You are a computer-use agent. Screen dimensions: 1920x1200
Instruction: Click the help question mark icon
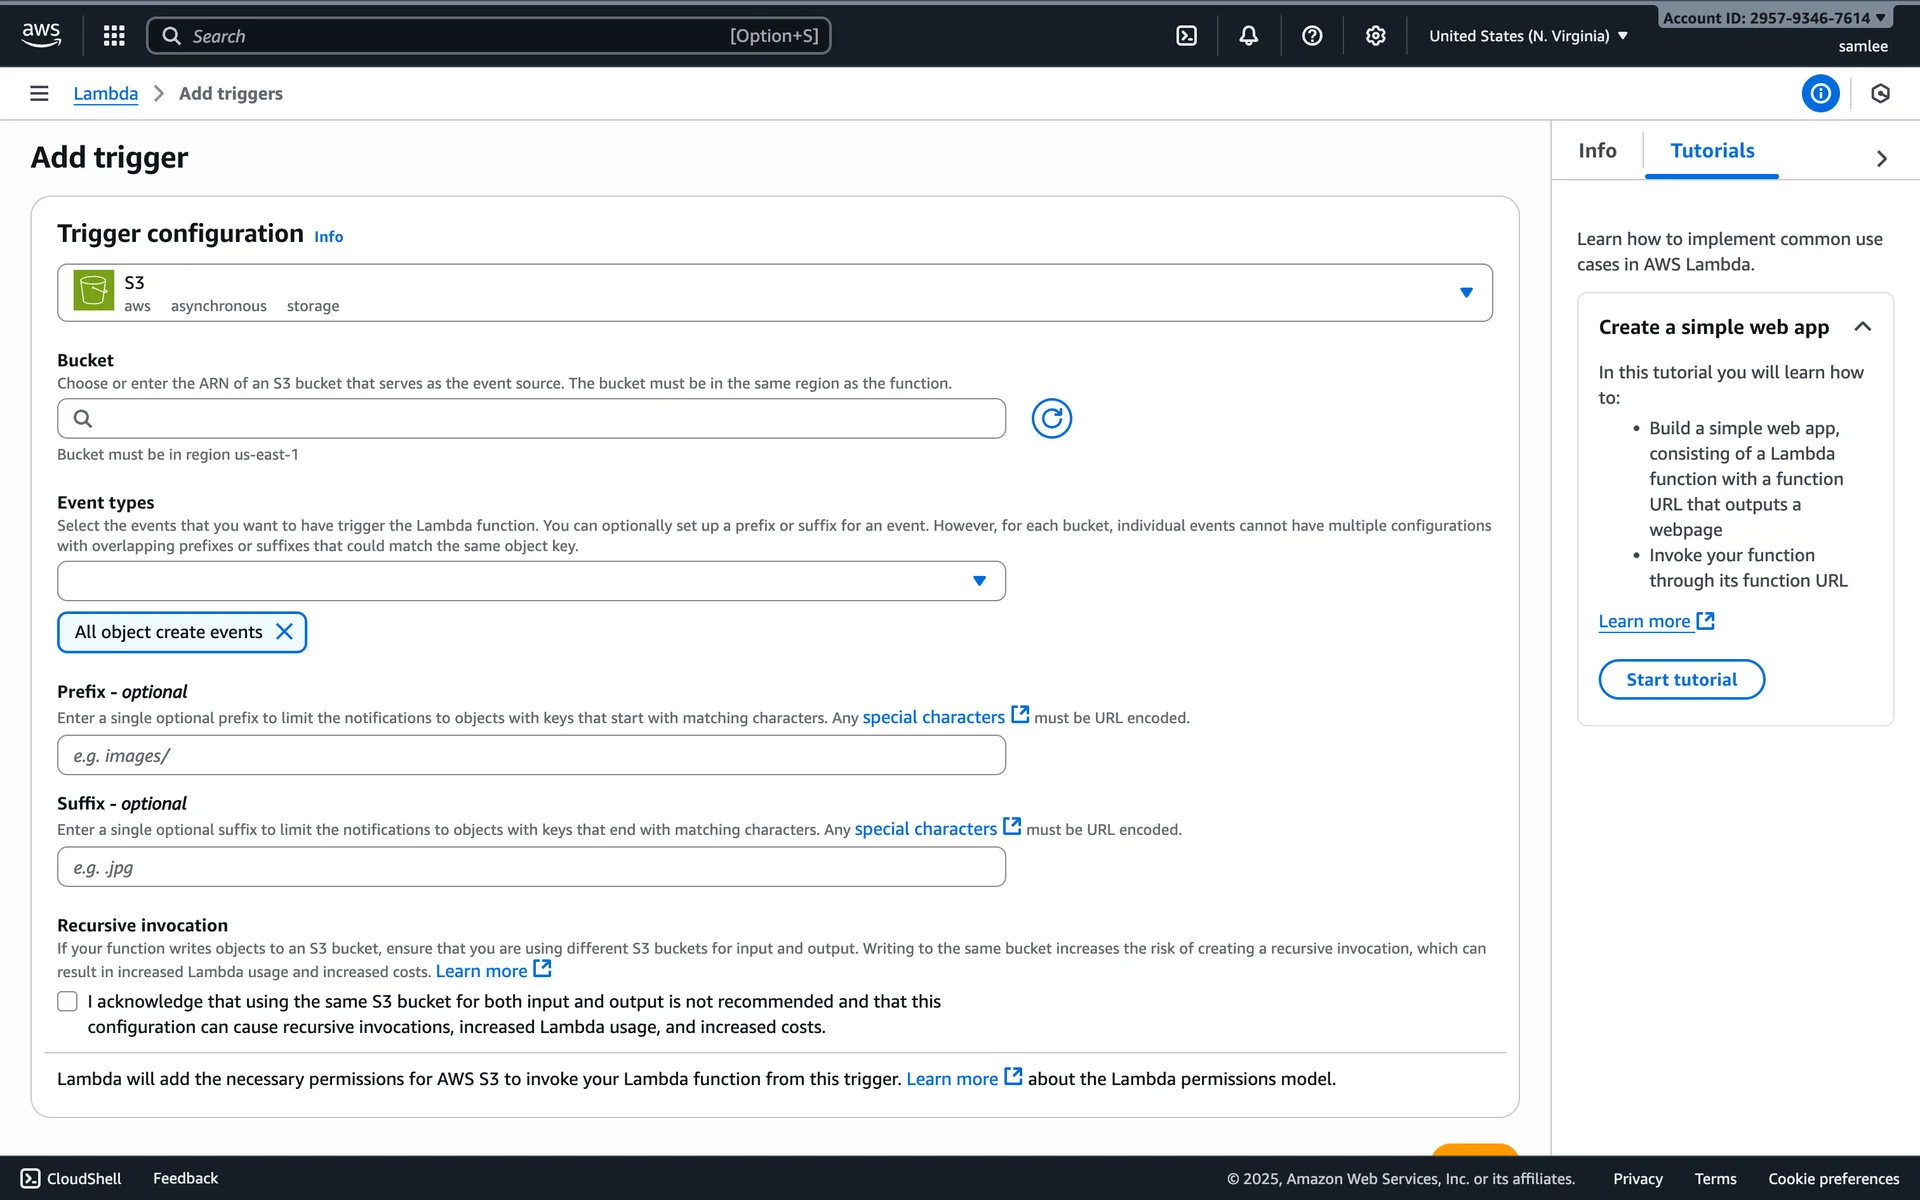(x=1312, y=36)
